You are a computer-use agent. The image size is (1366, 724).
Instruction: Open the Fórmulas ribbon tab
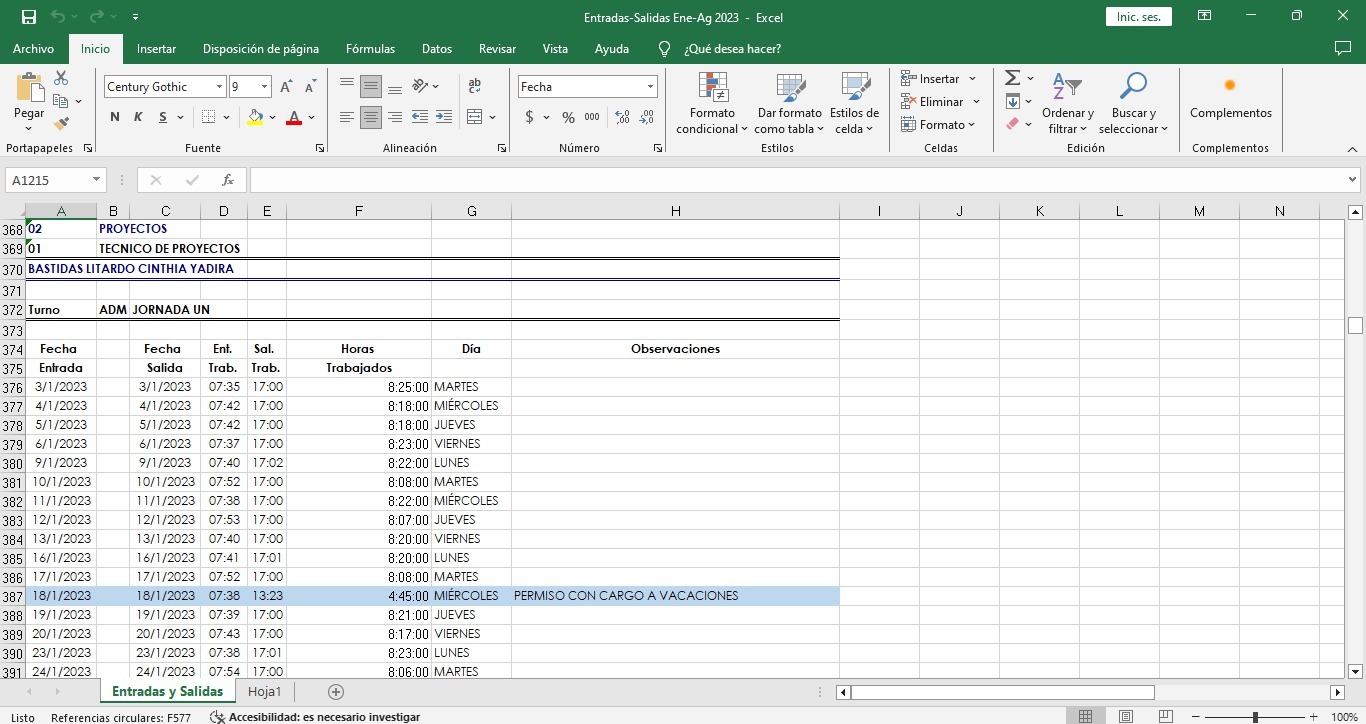pyautogui.click(x=370, y=49)
